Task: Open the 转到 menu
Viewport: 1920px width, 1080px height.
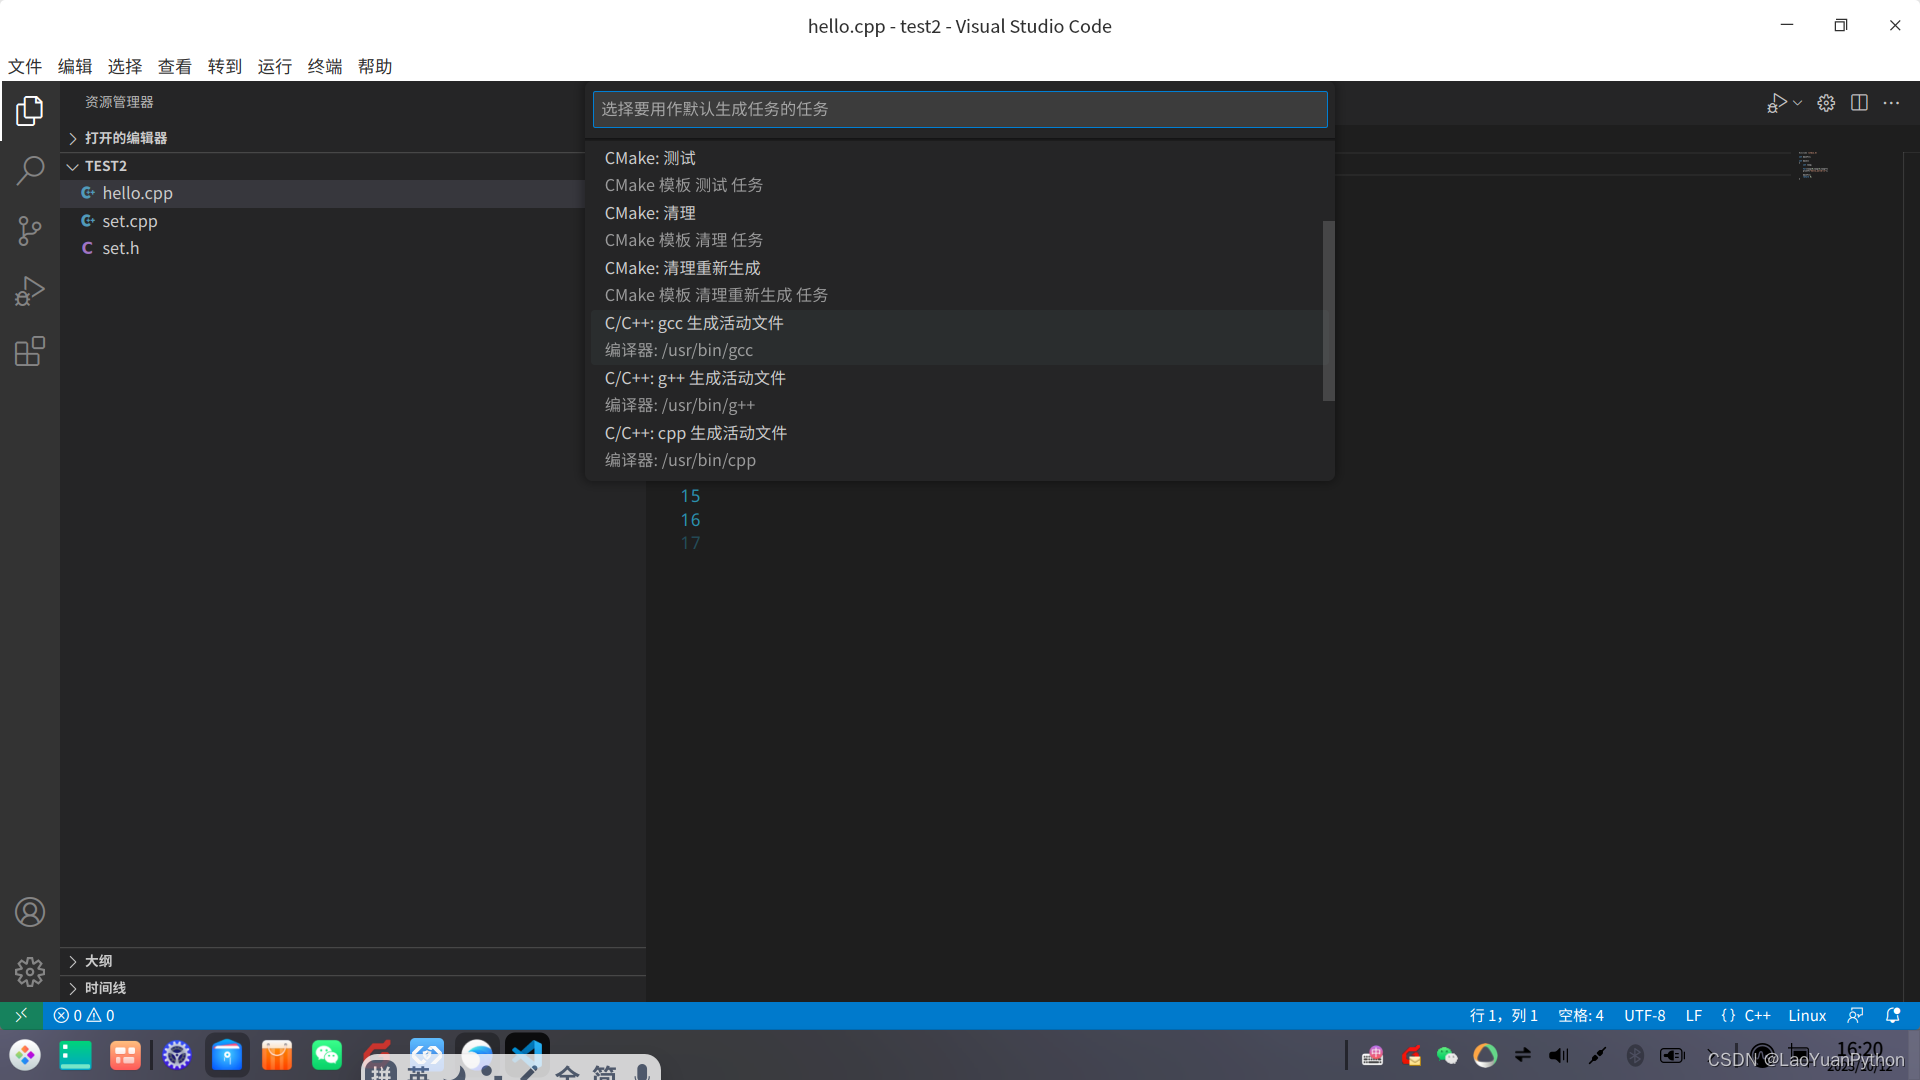Action: coord(225,66)
